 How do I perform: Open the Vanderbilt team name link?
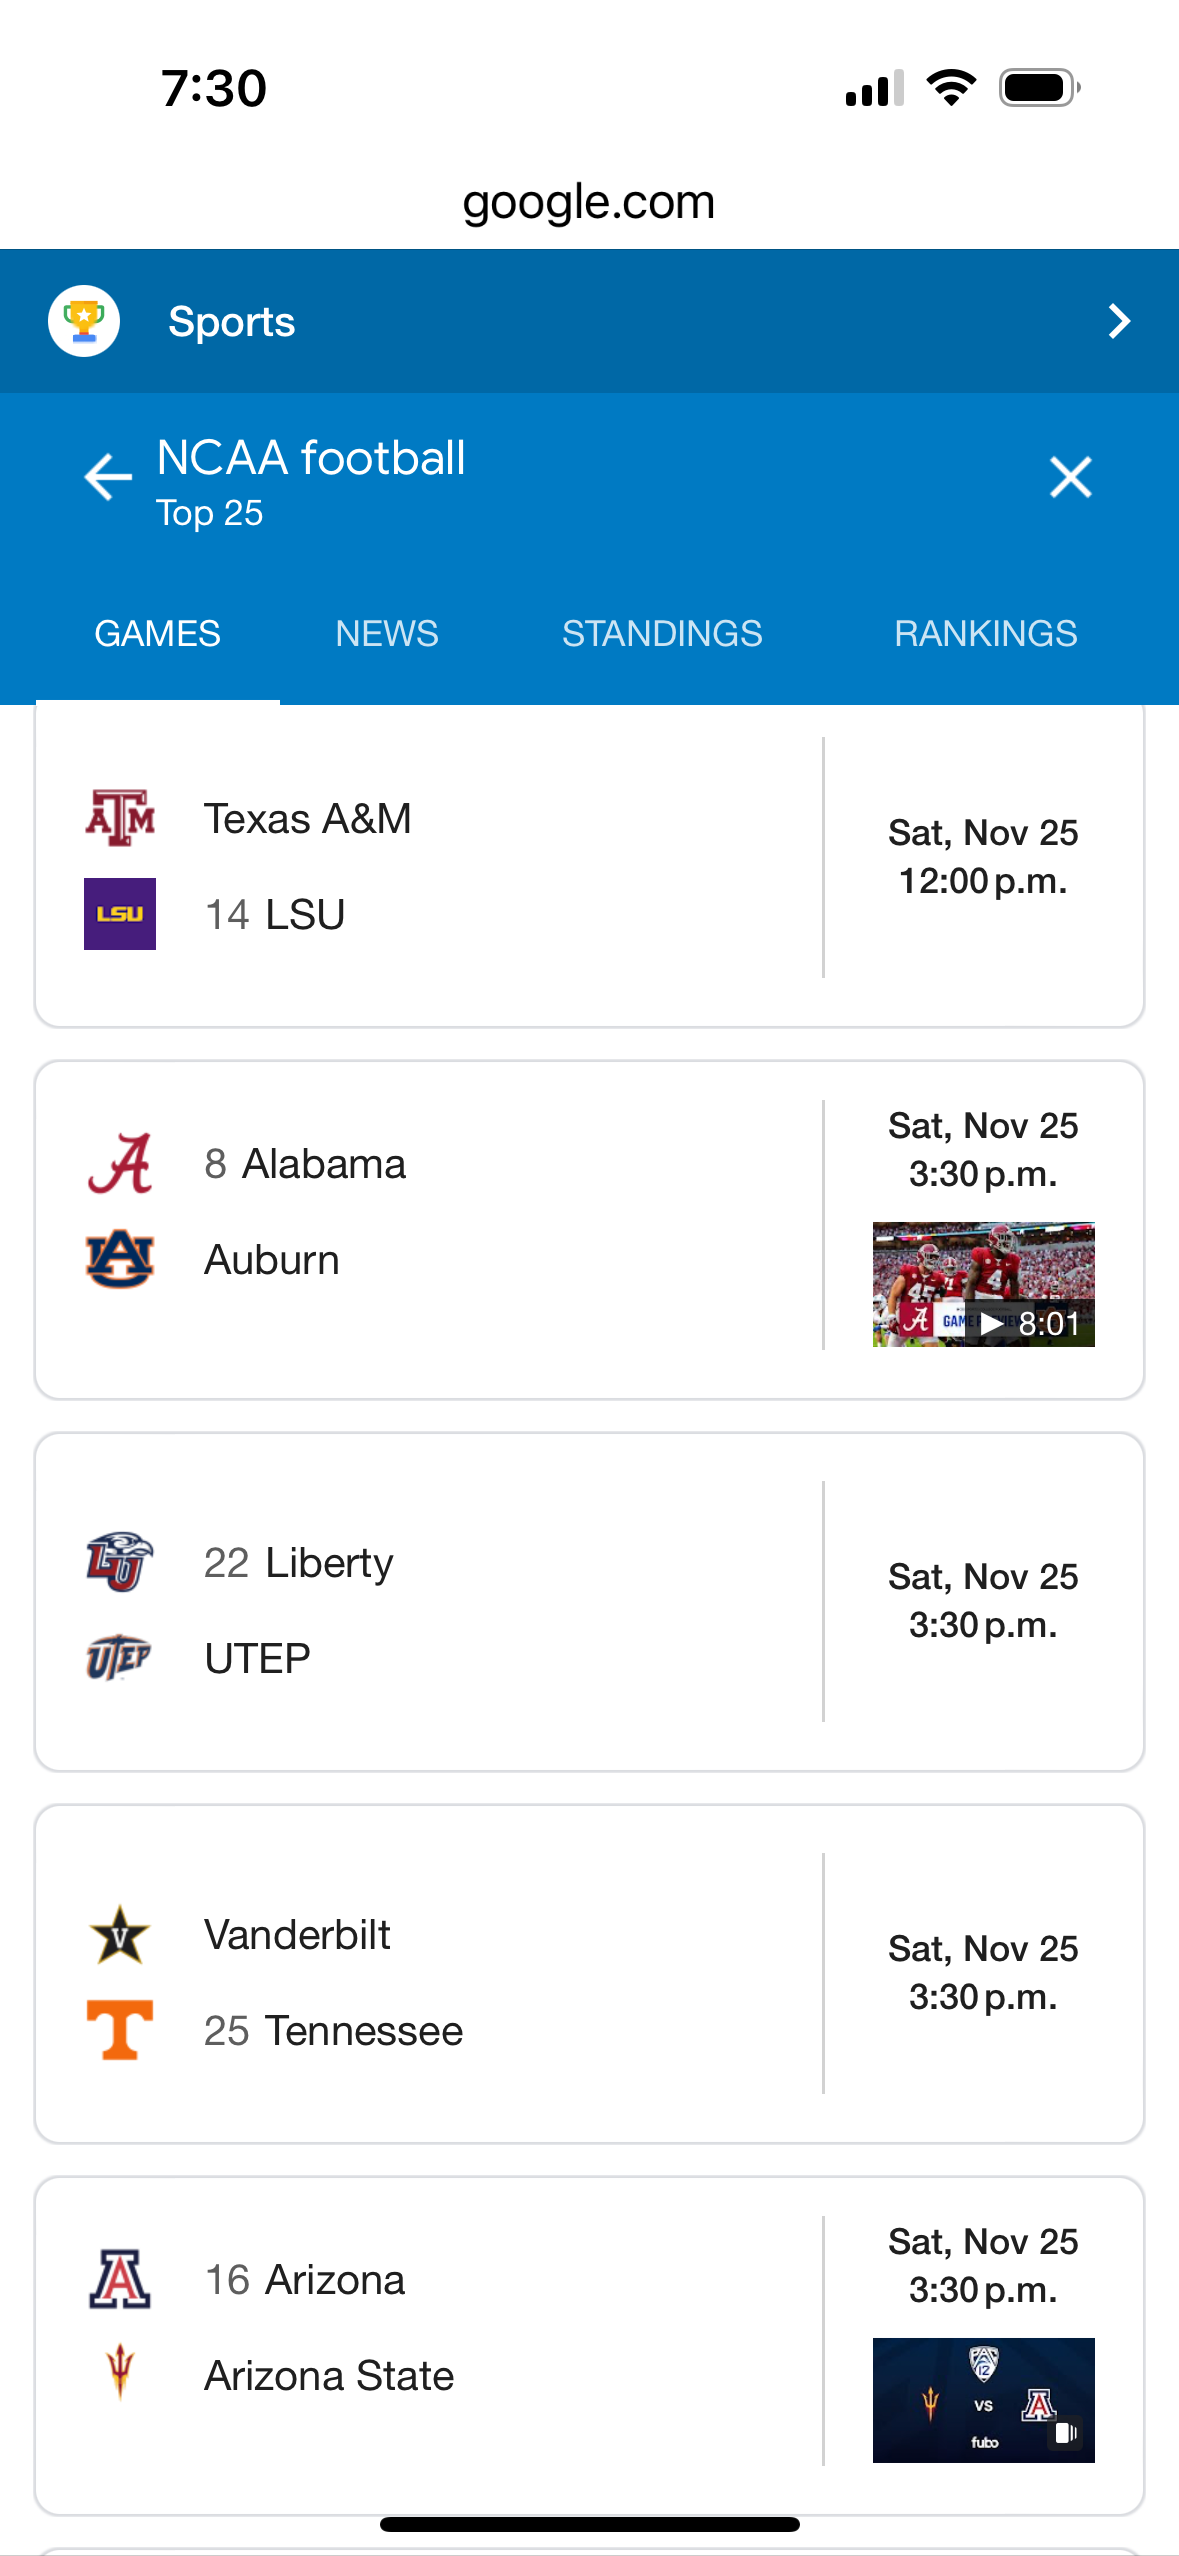click(x=297, y=1935)
